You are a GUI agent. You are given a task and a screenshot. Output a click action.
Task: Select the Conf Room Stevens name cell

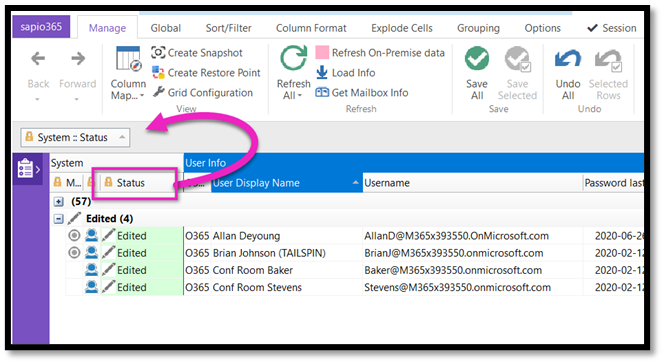pyautogui.click(x=287, y=287)
